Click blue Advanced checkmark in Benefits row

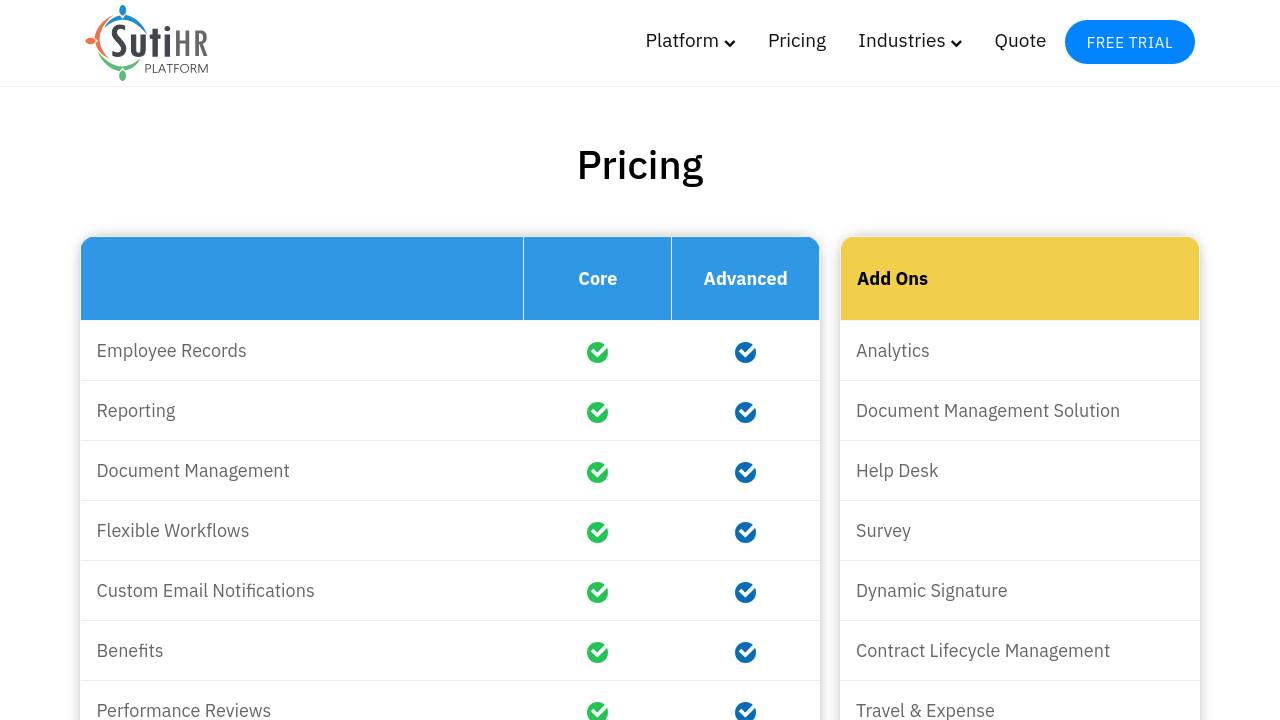[745, 652]
